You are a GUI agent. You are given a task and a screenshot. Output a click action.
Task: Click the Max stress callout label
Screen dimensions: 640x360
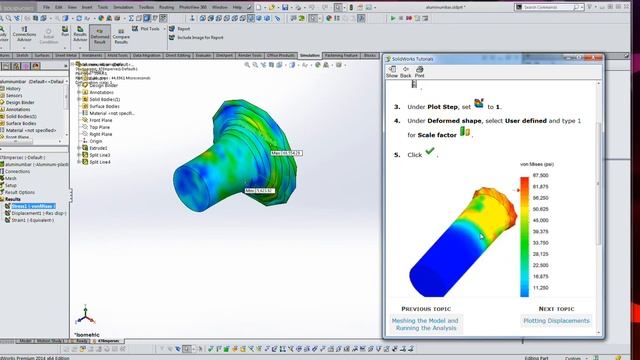point(287,153)
